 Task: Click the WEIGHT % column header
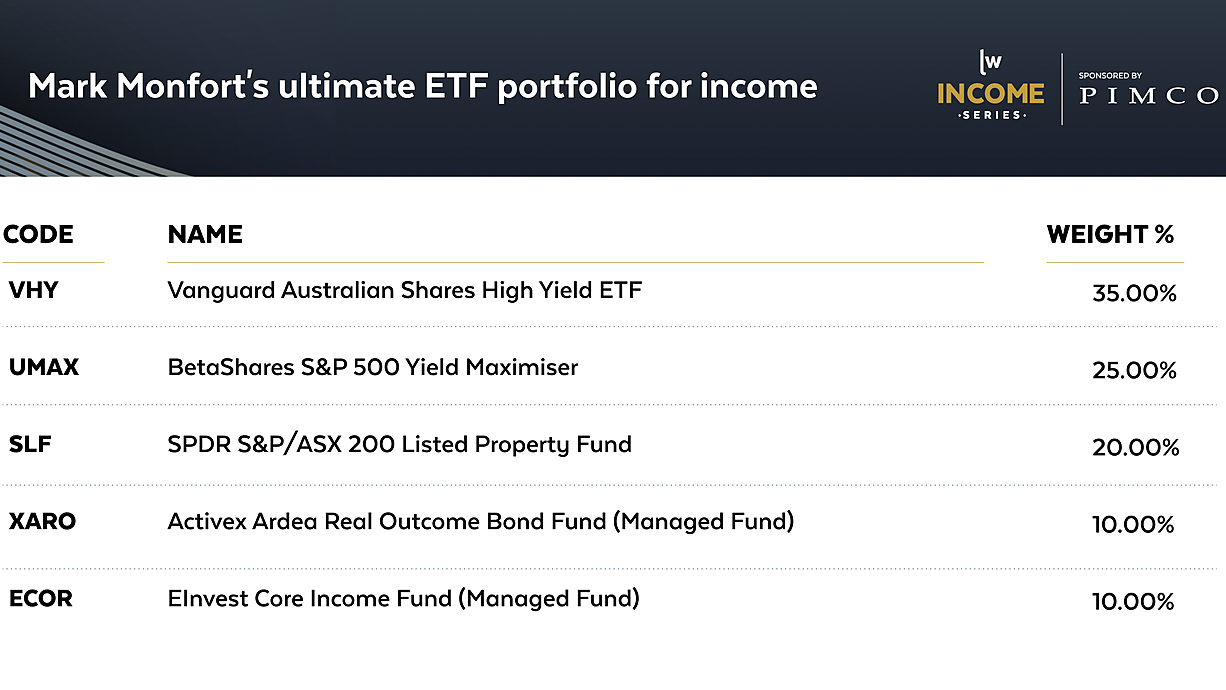click(1110, 235)
